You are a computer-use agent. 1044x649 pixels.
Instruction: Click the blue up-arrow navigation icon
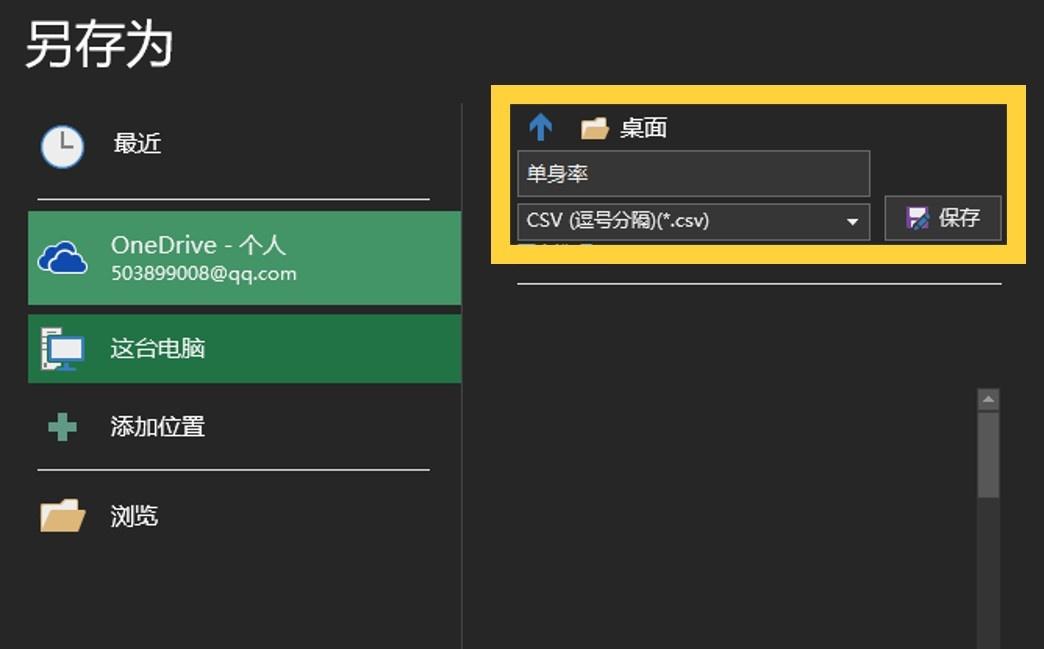tap(540, 127)
